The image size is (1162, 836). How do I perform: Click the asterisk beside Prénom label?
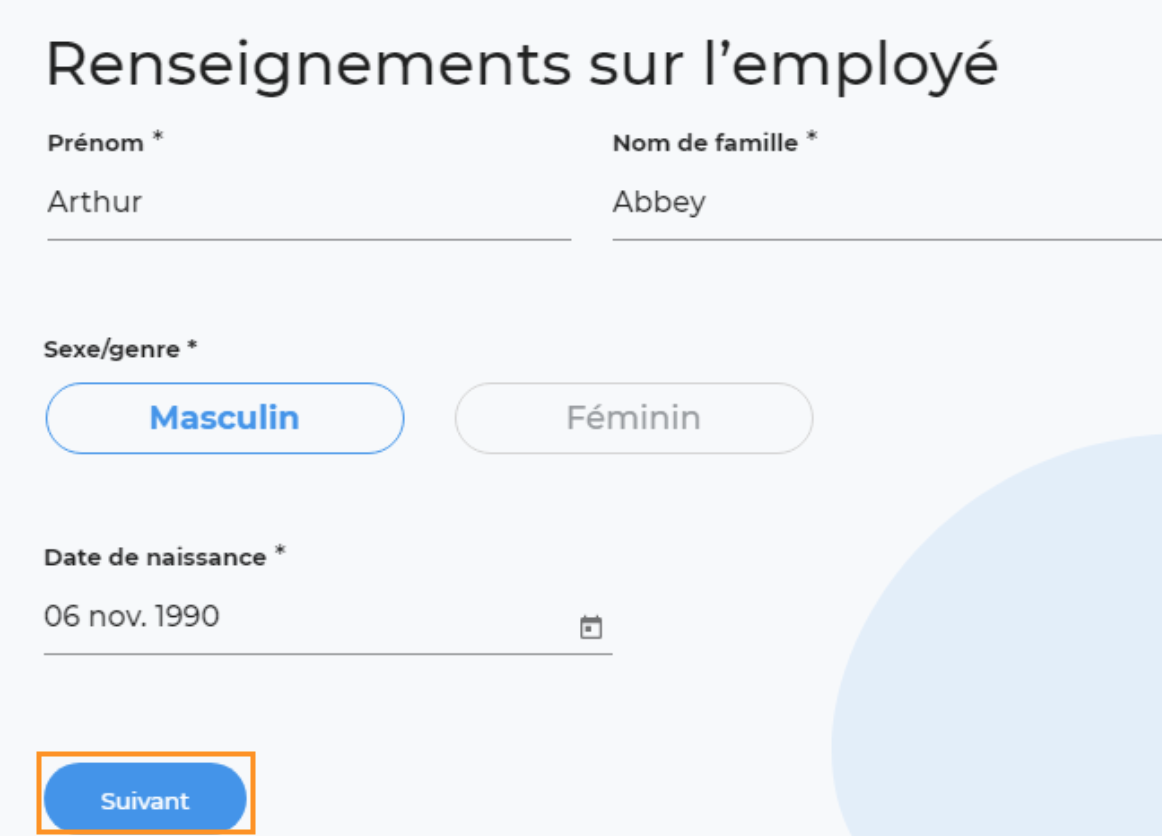(x=158, y=137)
